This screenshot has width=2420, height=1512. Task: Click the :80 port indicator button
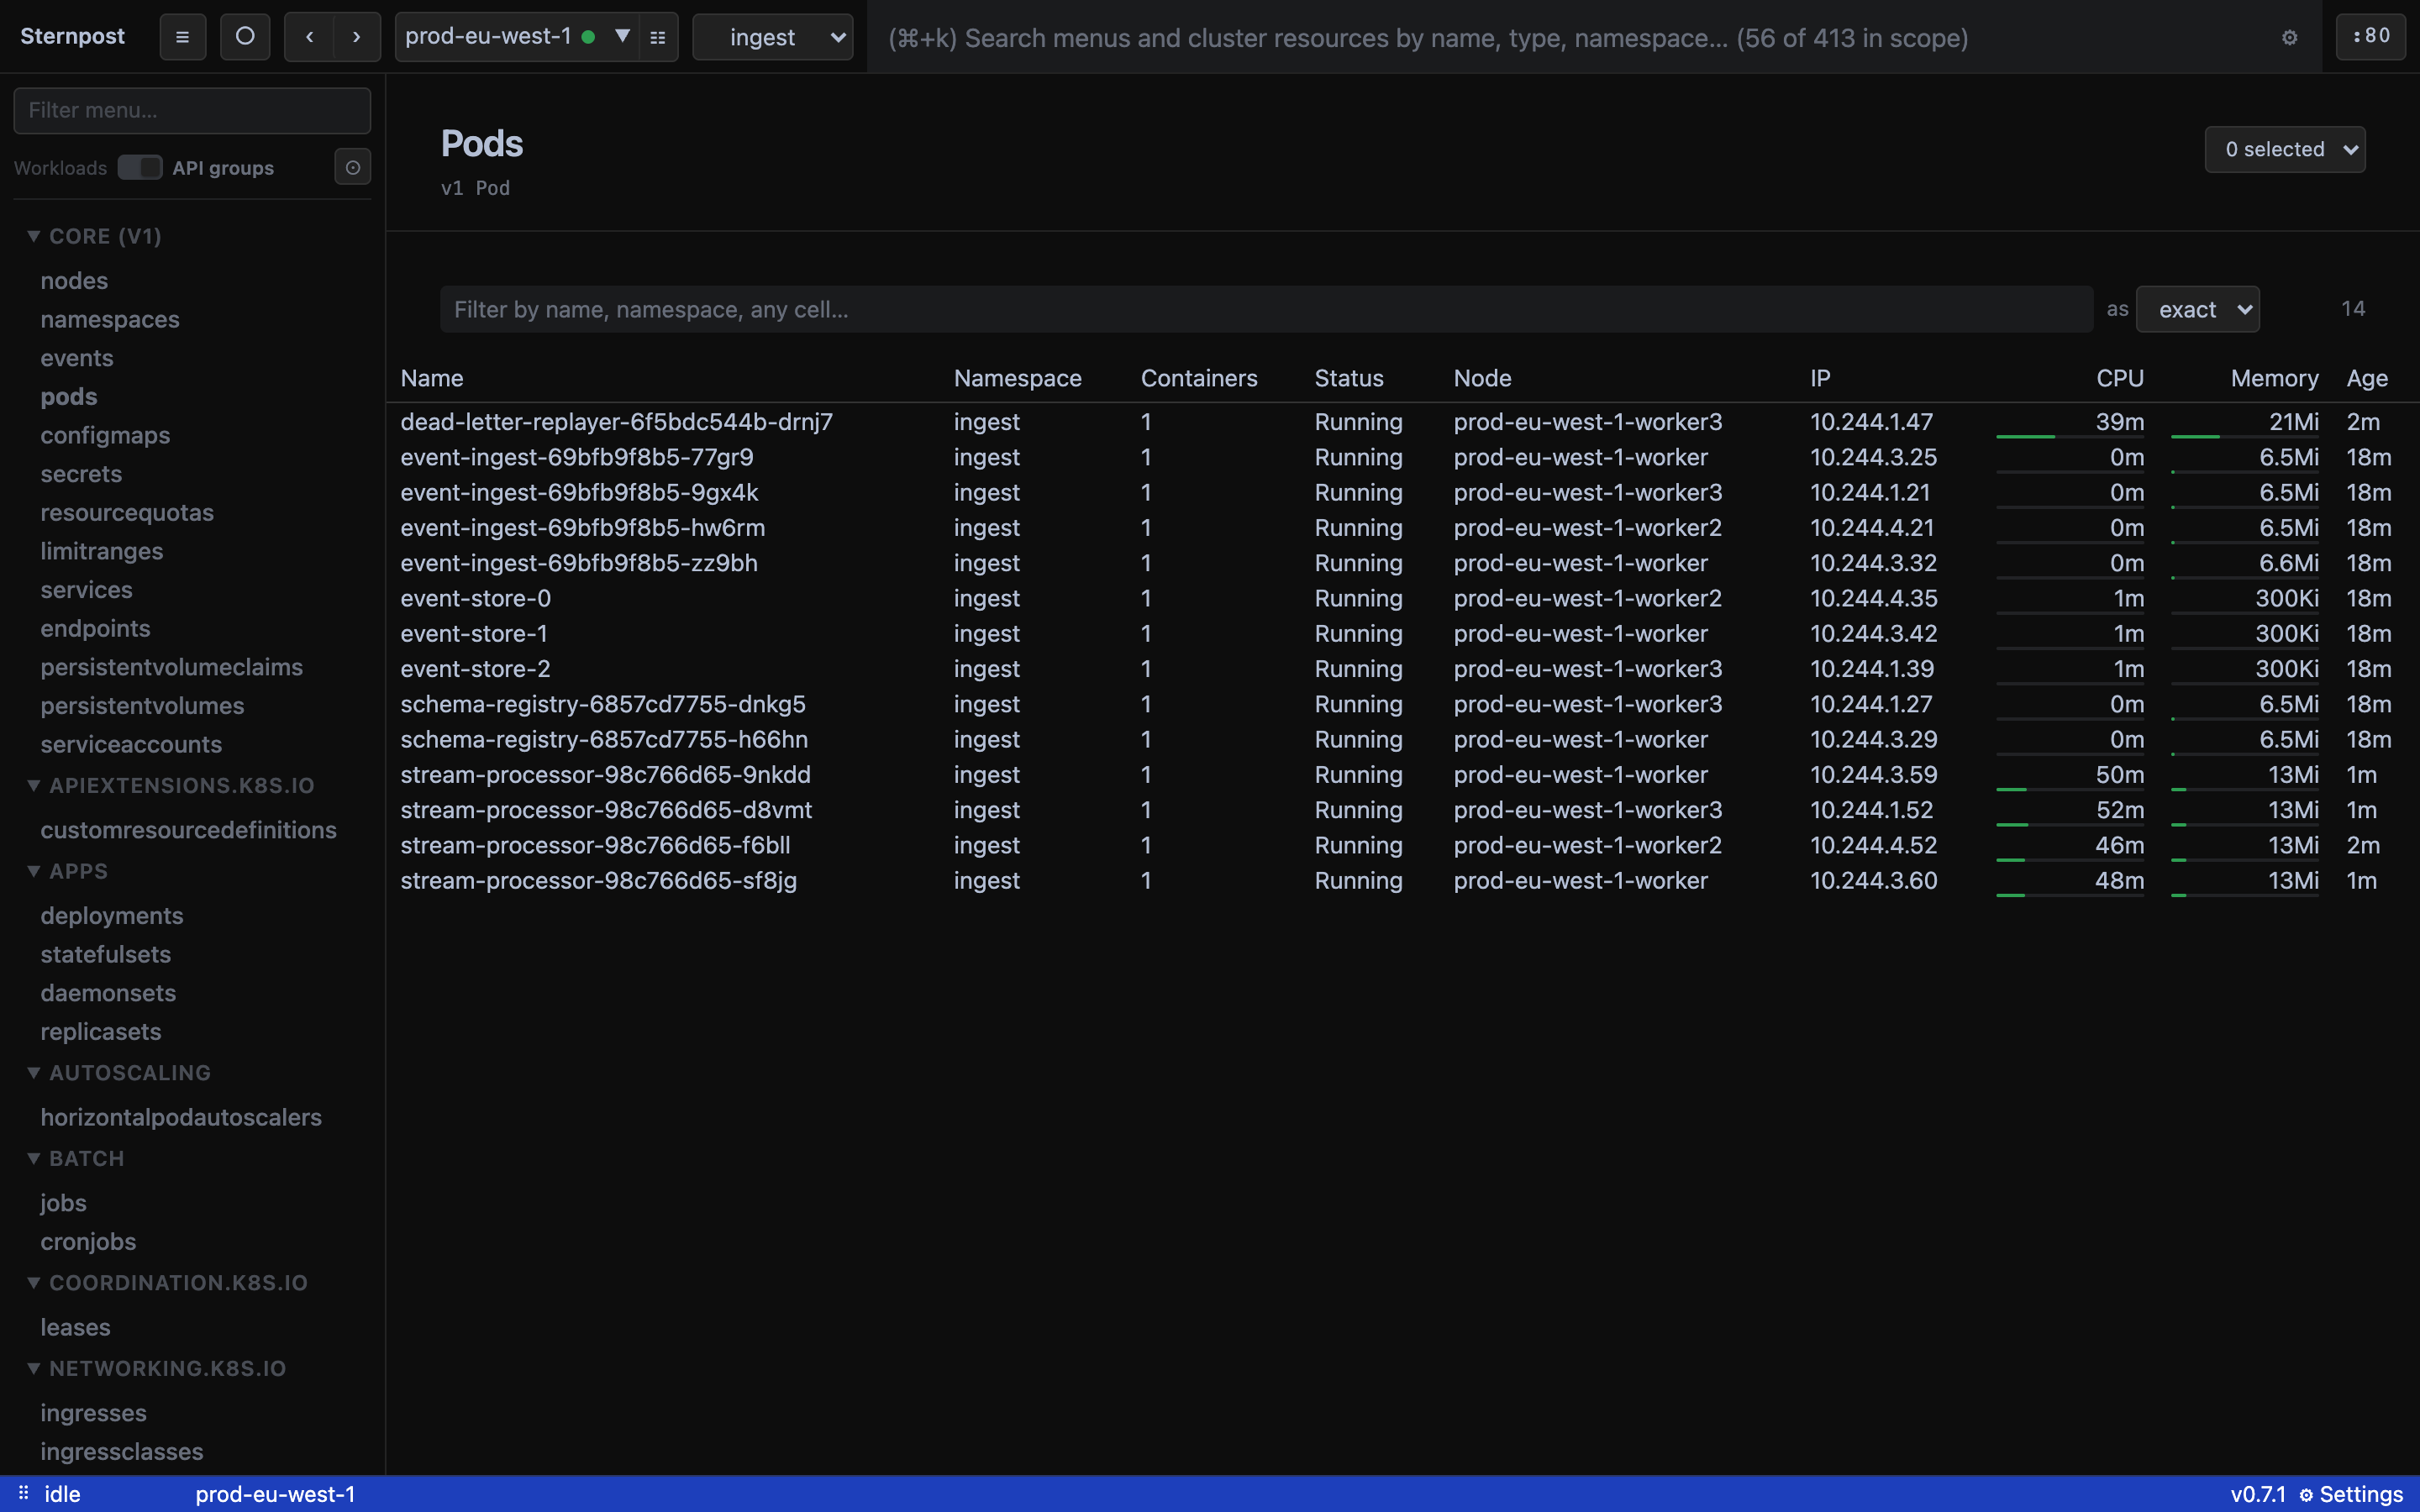(x=2371, y=36)
